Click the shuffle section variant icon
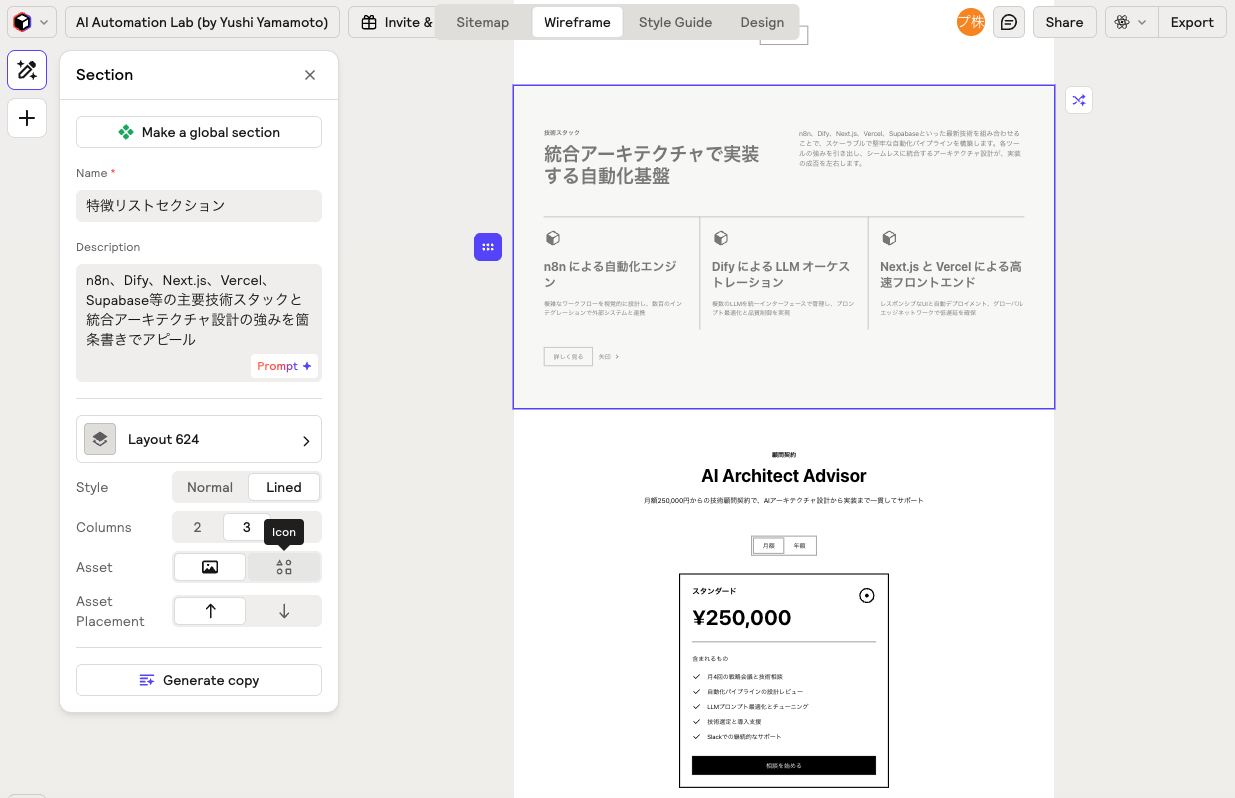Screen dimensions: 1235x798 (1079, 100)
